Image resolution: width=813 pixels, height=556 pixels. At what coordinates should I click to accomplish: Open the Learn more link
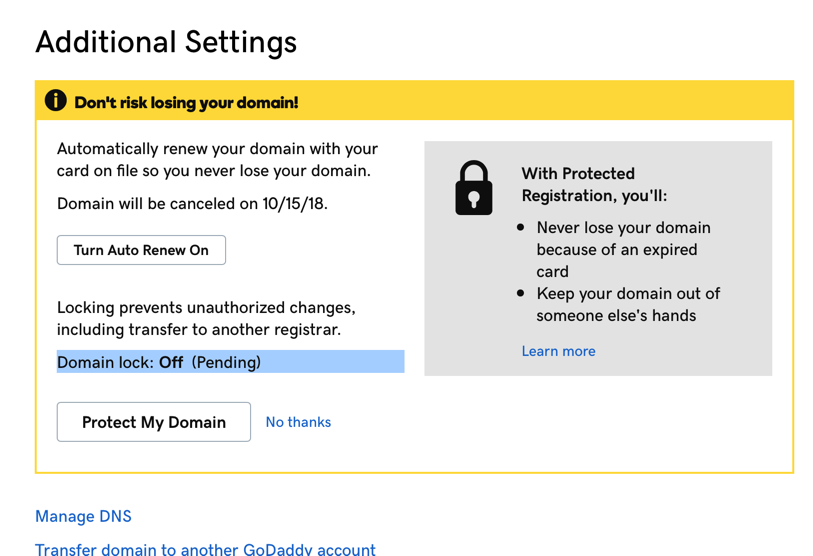point(558,351)
